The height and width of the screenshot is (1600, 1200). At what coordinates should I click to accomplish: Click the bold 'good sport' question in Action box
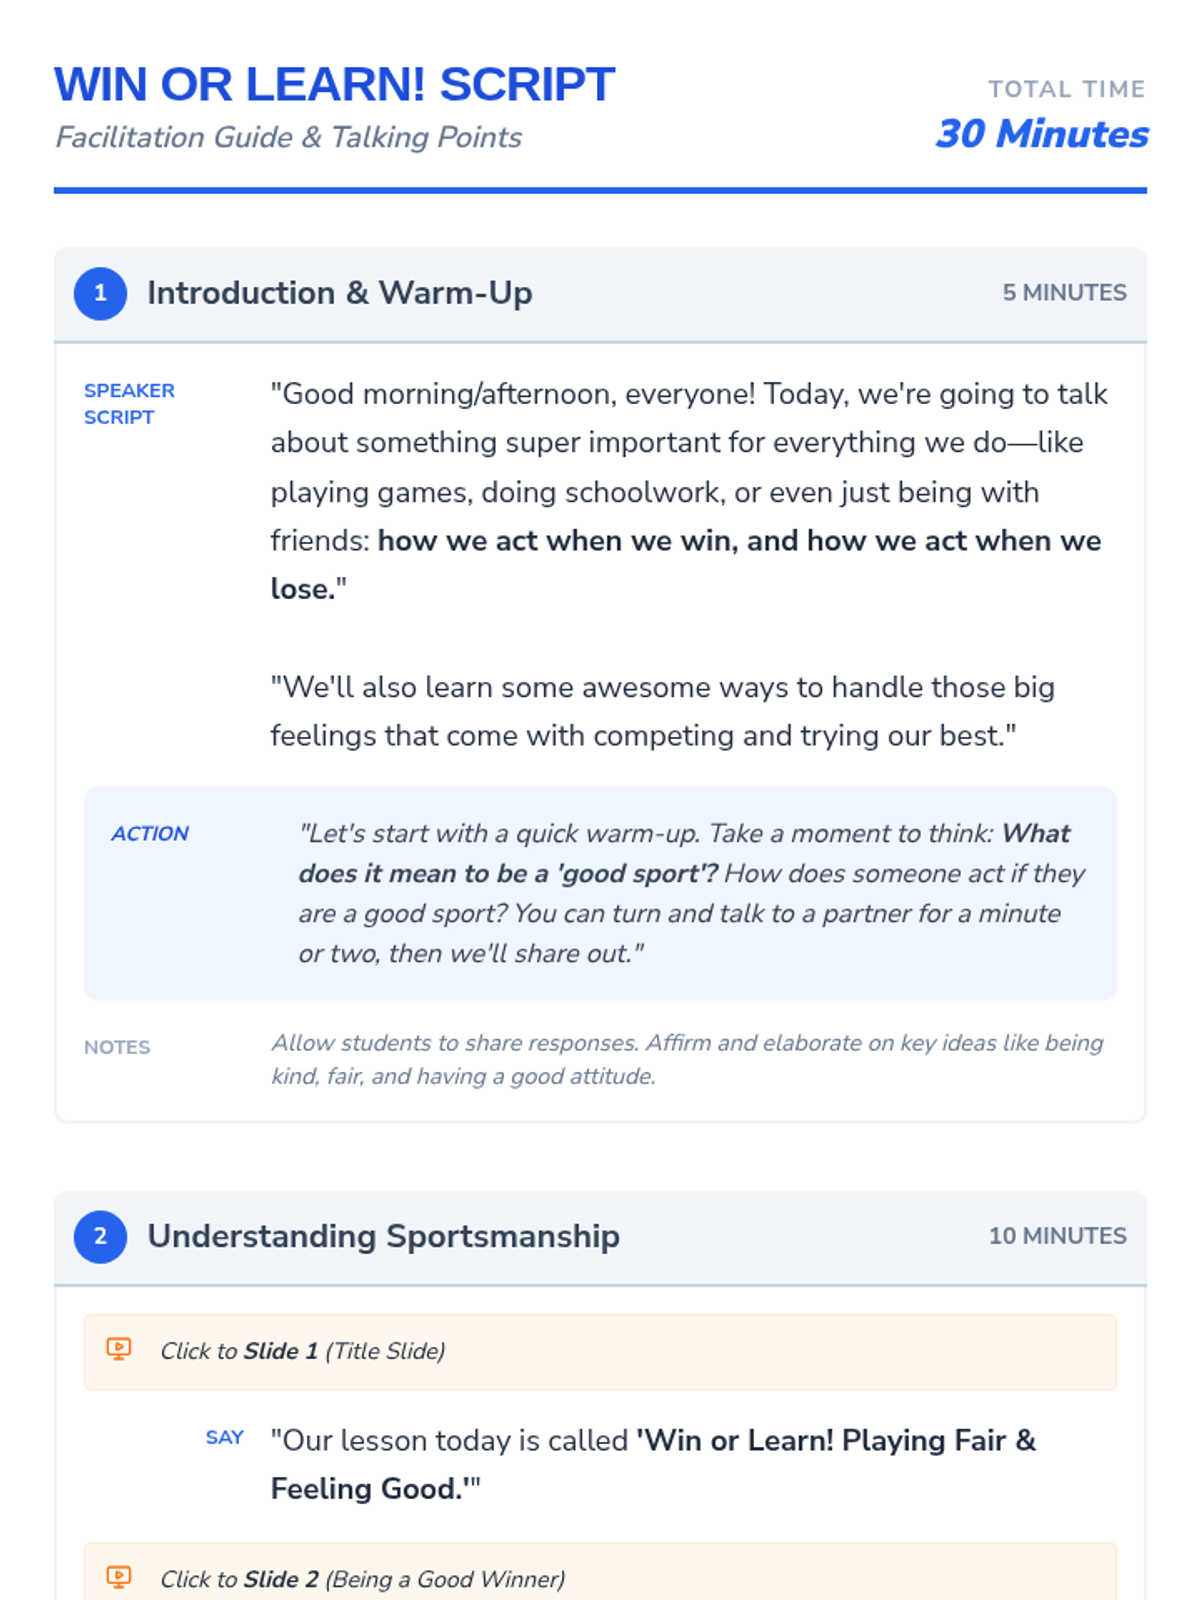pyautogui.click(x=508, y=874)
